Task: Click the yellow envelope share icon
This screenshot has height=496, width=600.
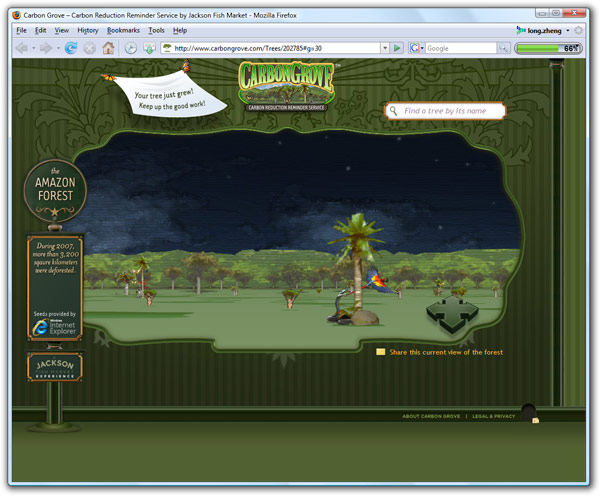Action: [x=380, y=352]
